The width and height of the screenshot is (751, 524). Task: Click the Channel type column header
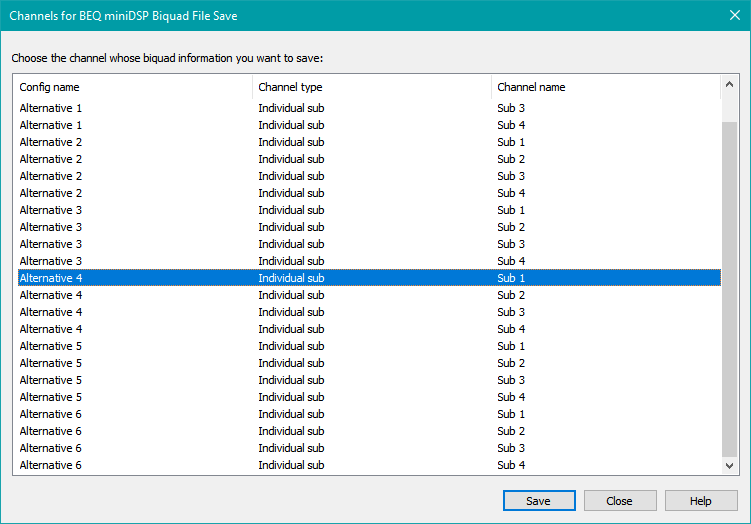coord(372,87)
